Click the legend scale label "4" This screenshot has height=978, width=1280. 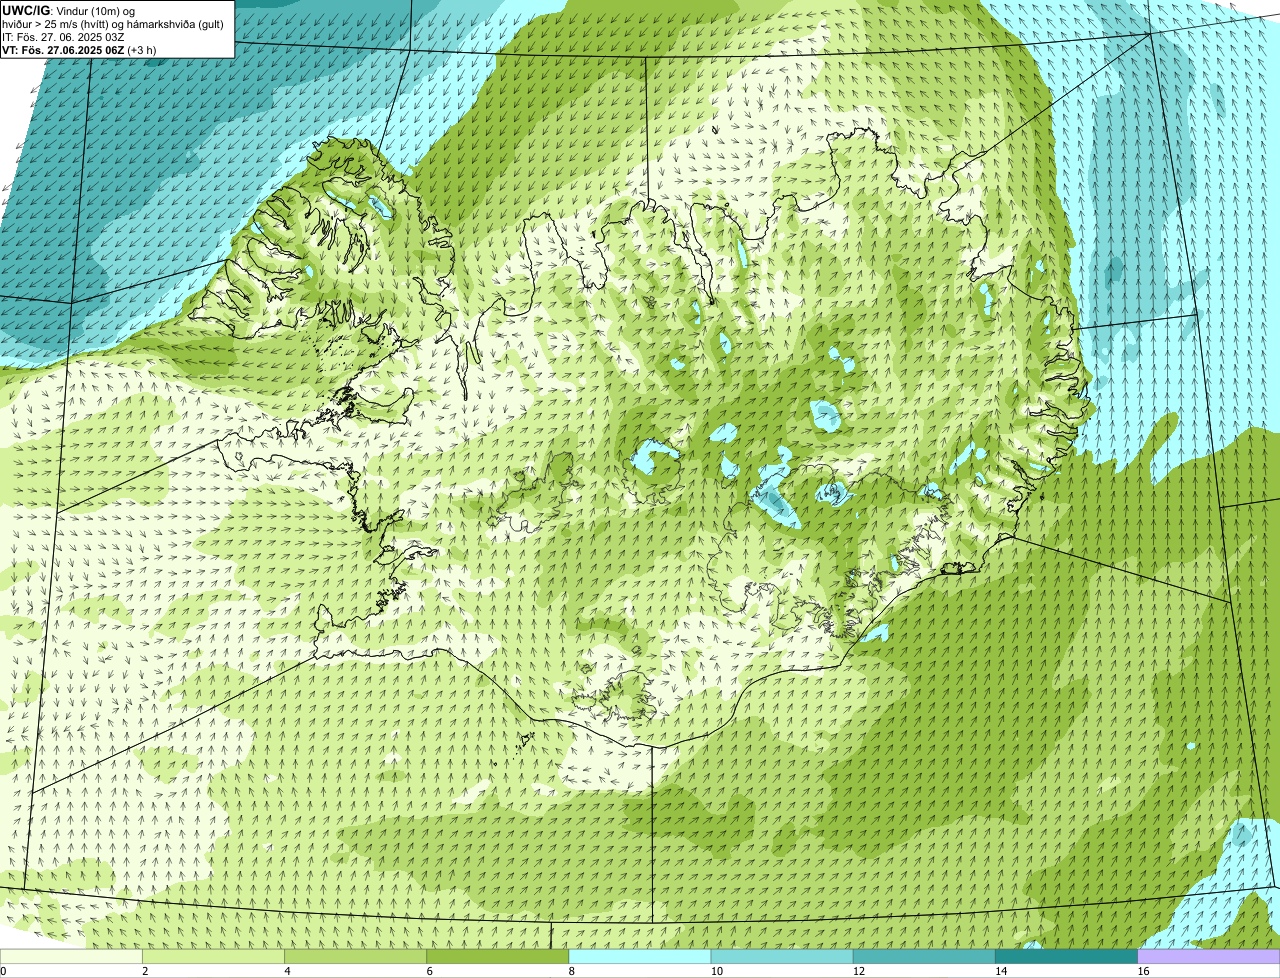point(287,971)
